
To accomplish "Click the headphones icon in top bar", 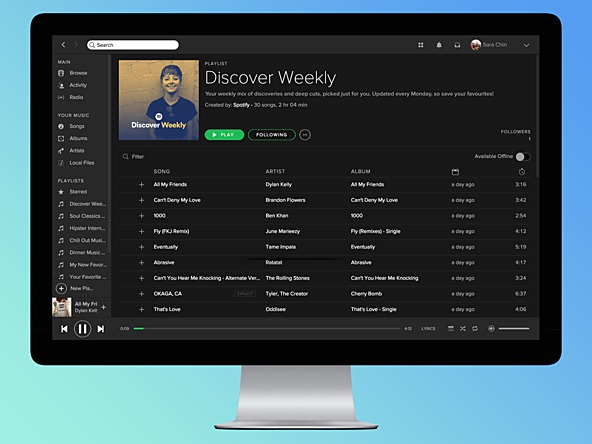I will tap(457, 45).
